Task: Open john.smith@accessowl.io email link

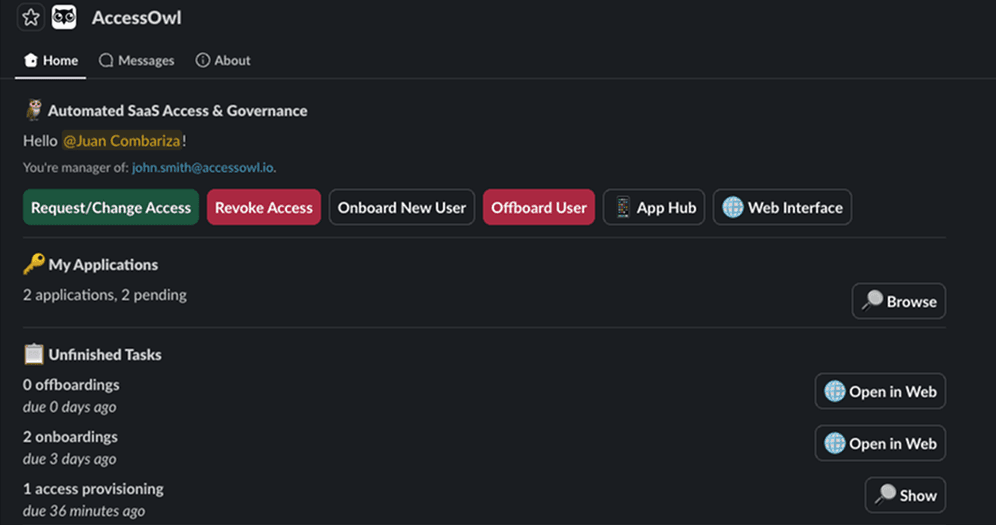Action: [203, 168]
